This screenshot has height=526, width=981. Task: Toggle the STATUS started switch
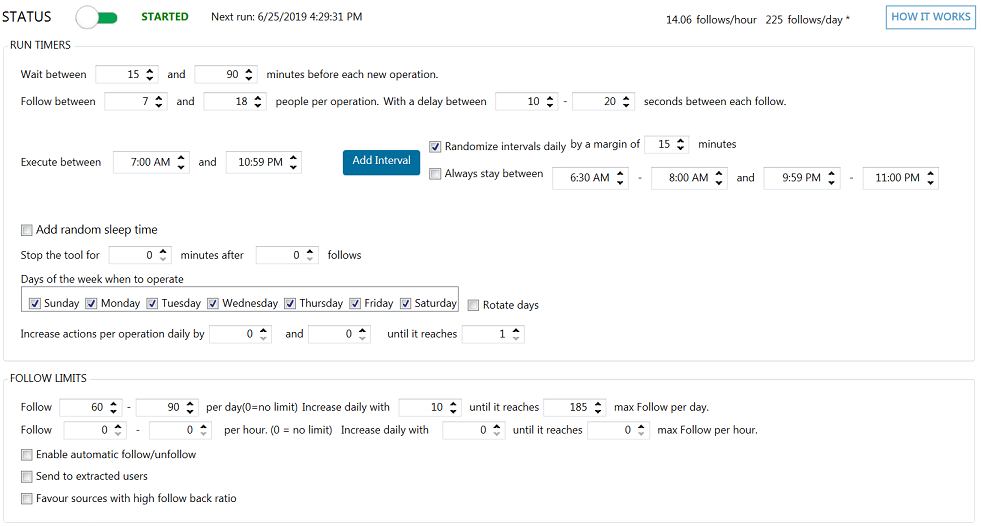97,17
